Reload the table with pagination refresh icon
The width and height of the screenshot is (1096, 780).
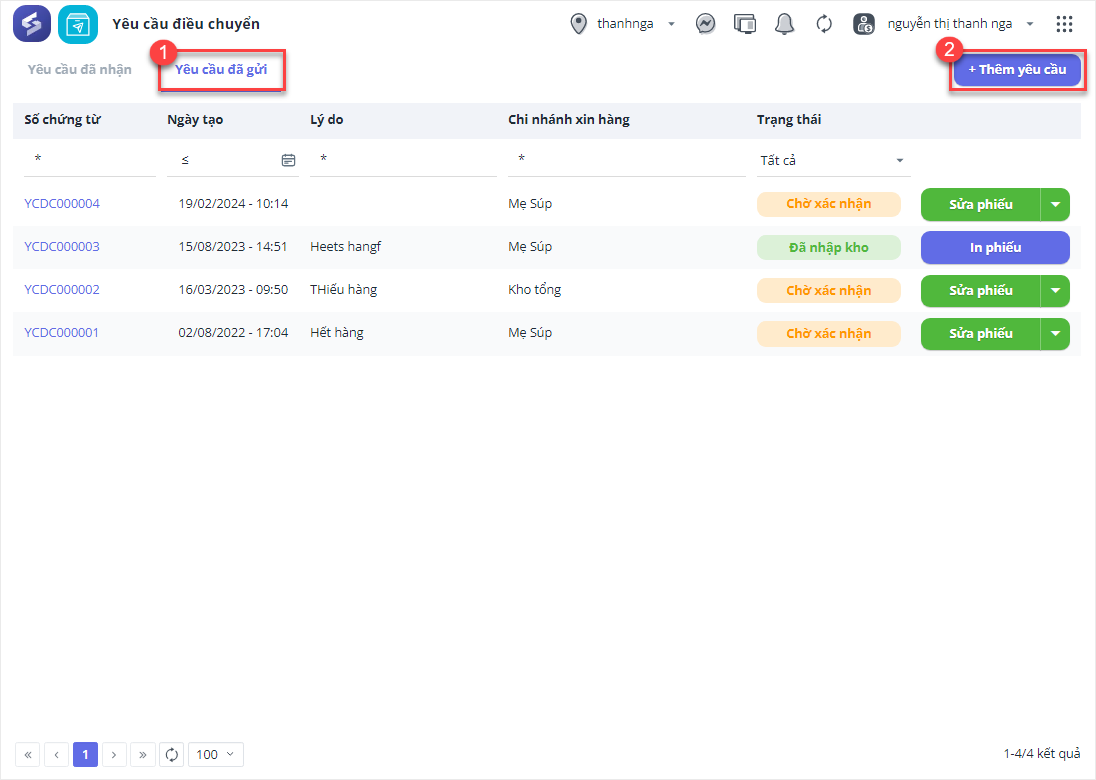tap(171, 754)
